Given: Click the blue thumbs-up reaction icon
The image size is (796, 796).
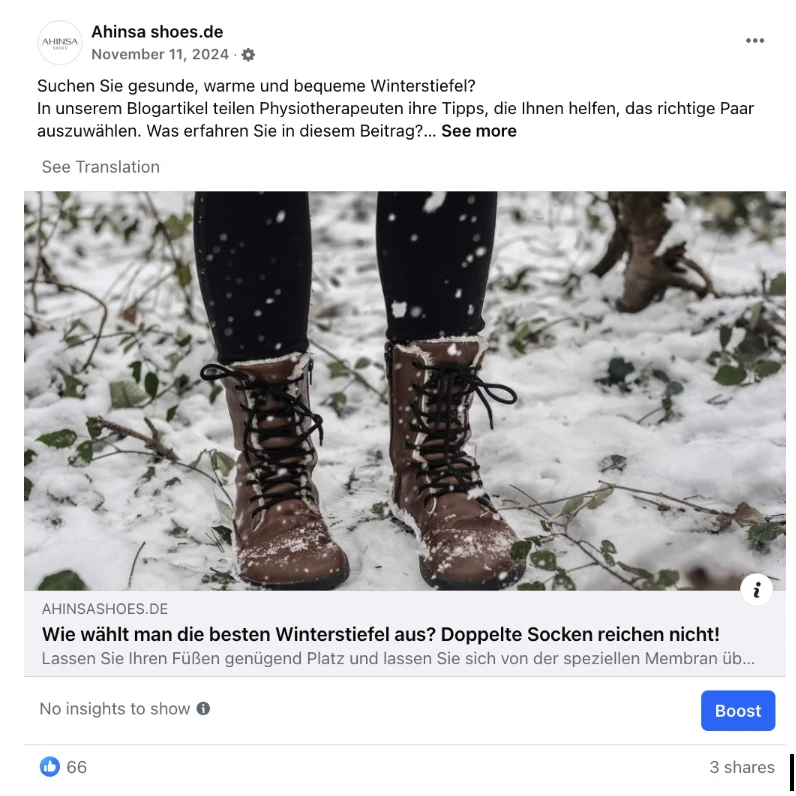Looking at the screenshot, I should tap(50, 767).
